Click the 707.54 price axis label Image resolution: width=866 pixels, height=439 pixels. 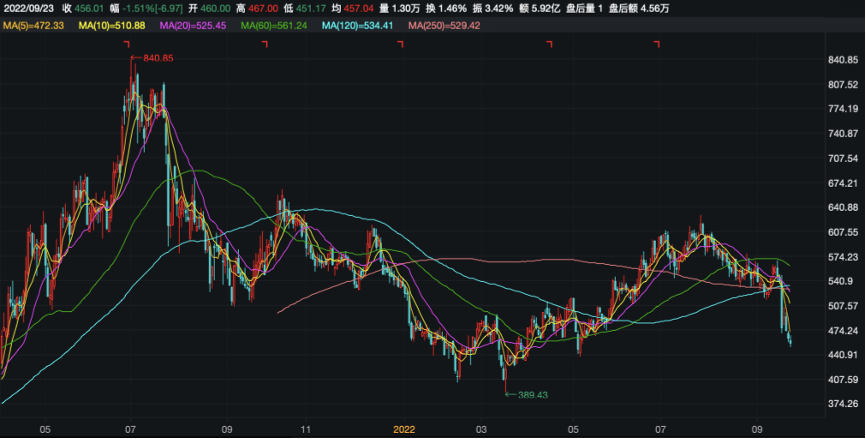coord(843,158)
